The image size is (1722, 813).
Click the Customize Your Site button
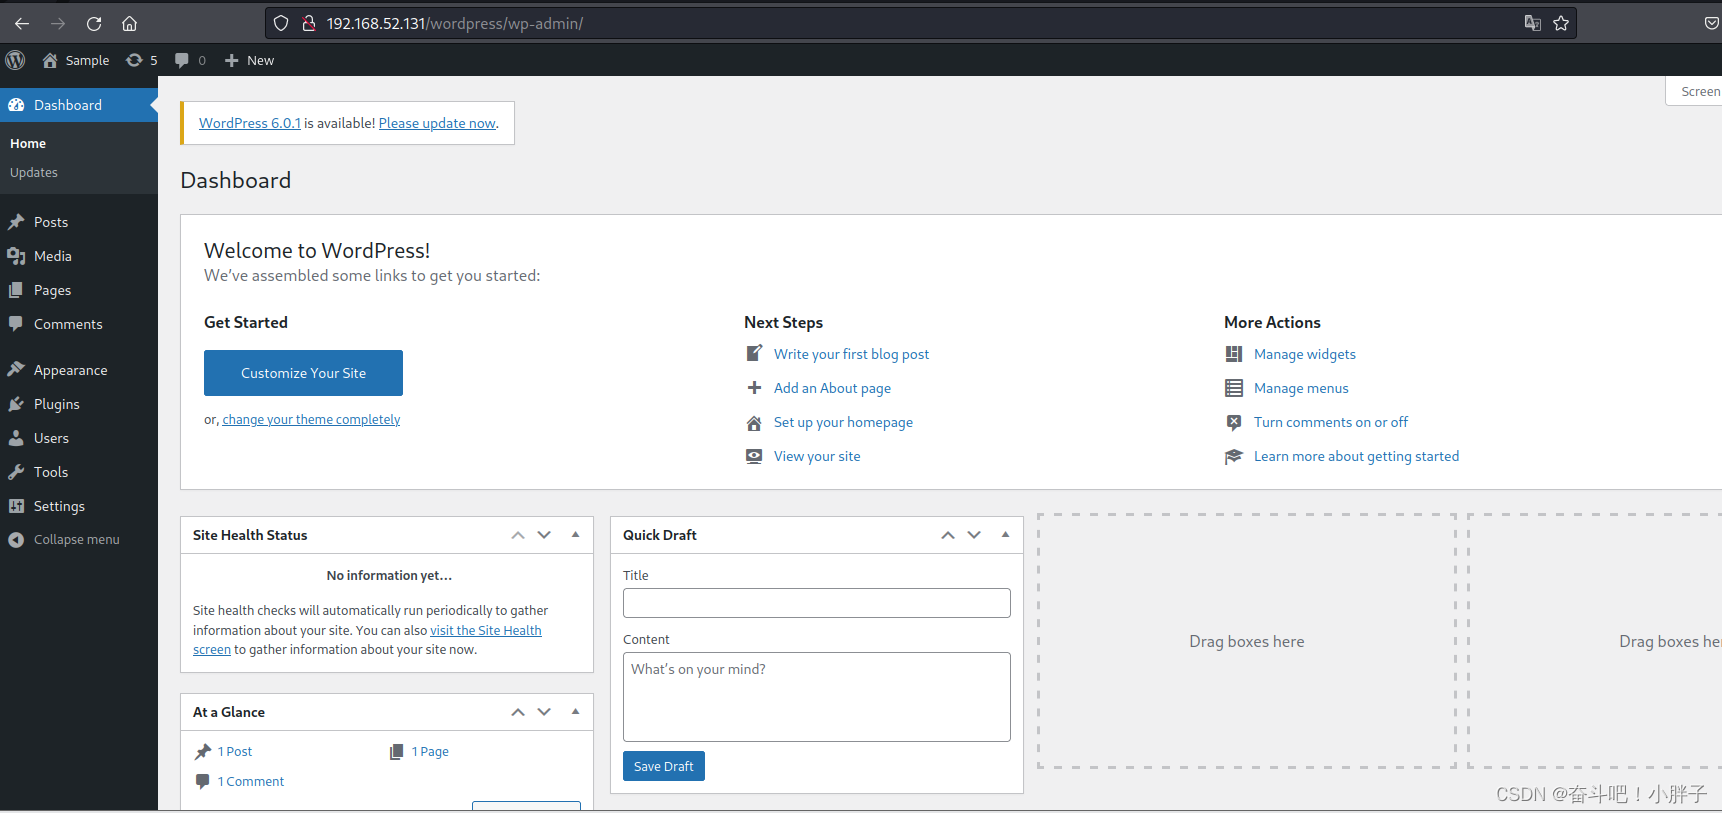(303, 373)
